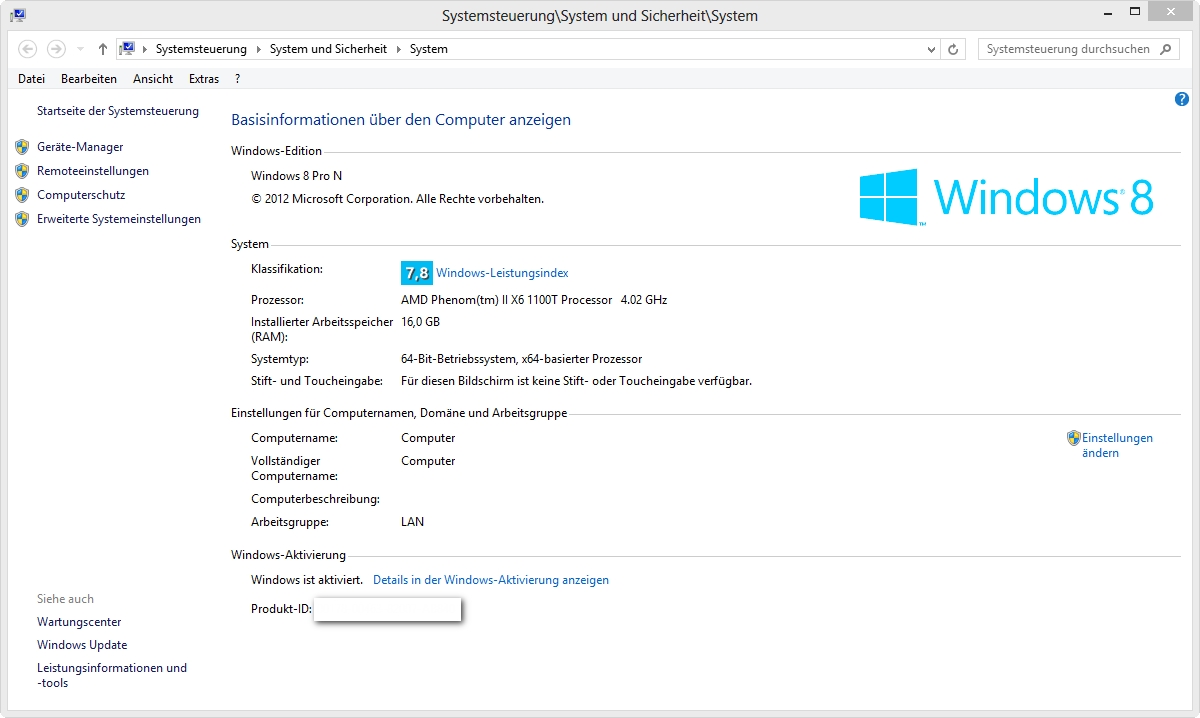Open Startseite der Systemsteuerung

tap(118, 111)
